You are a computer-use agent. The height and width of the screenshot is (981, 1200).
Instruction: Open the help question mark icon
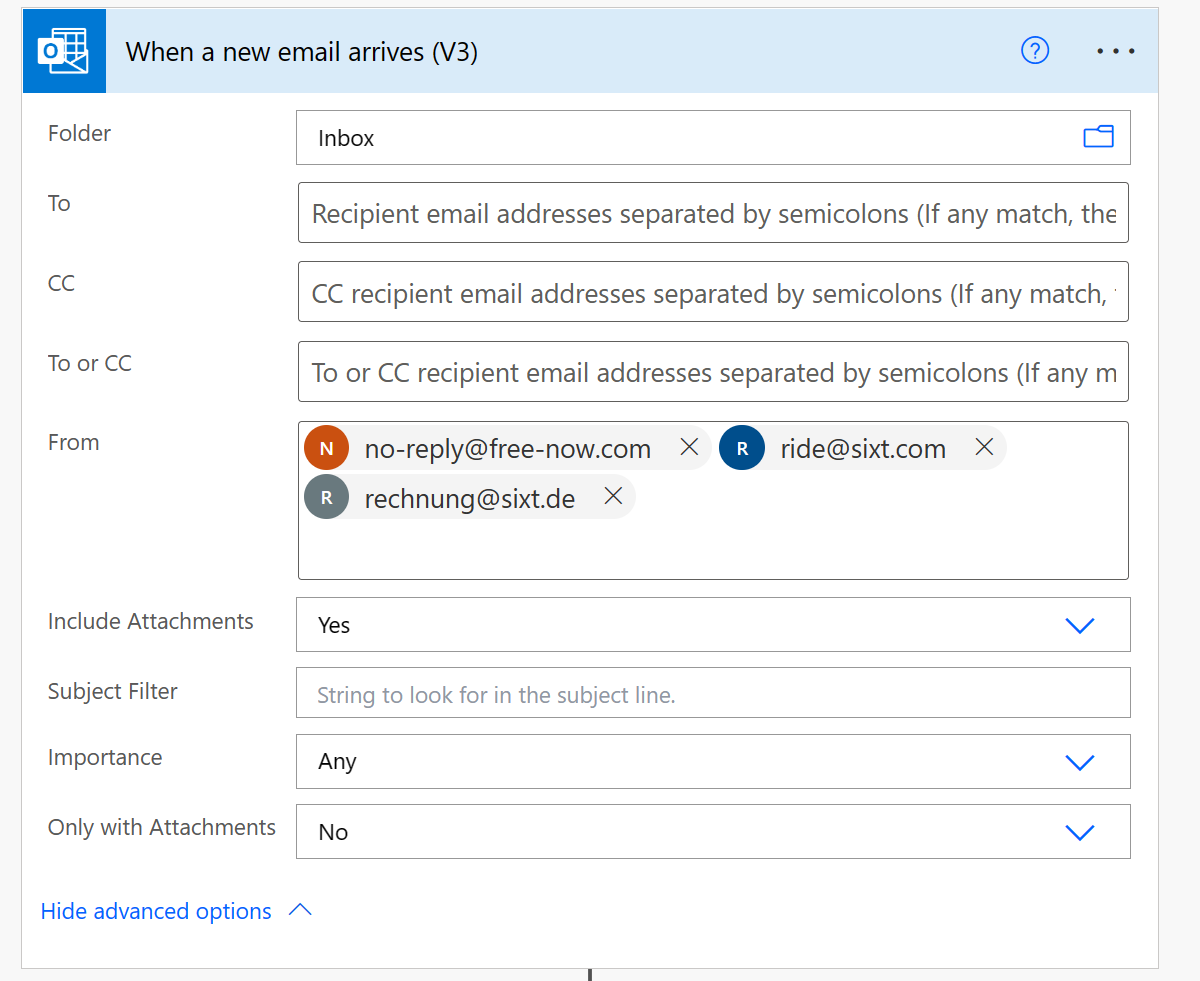click(x=1035, y=50)
